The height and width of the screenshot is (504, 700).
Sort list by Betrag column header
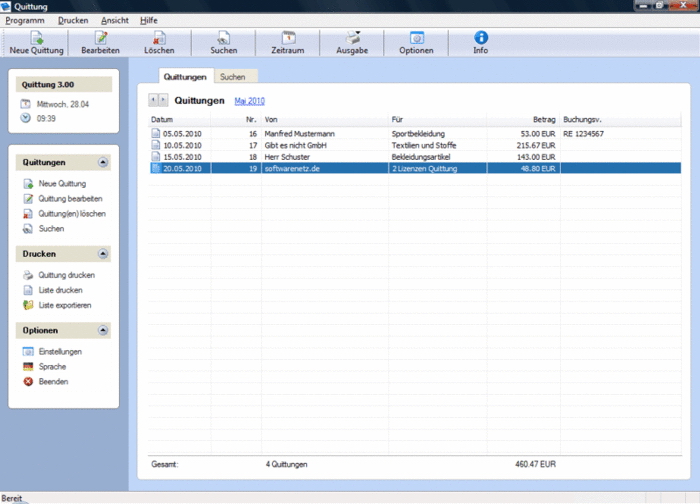(541, 119)
